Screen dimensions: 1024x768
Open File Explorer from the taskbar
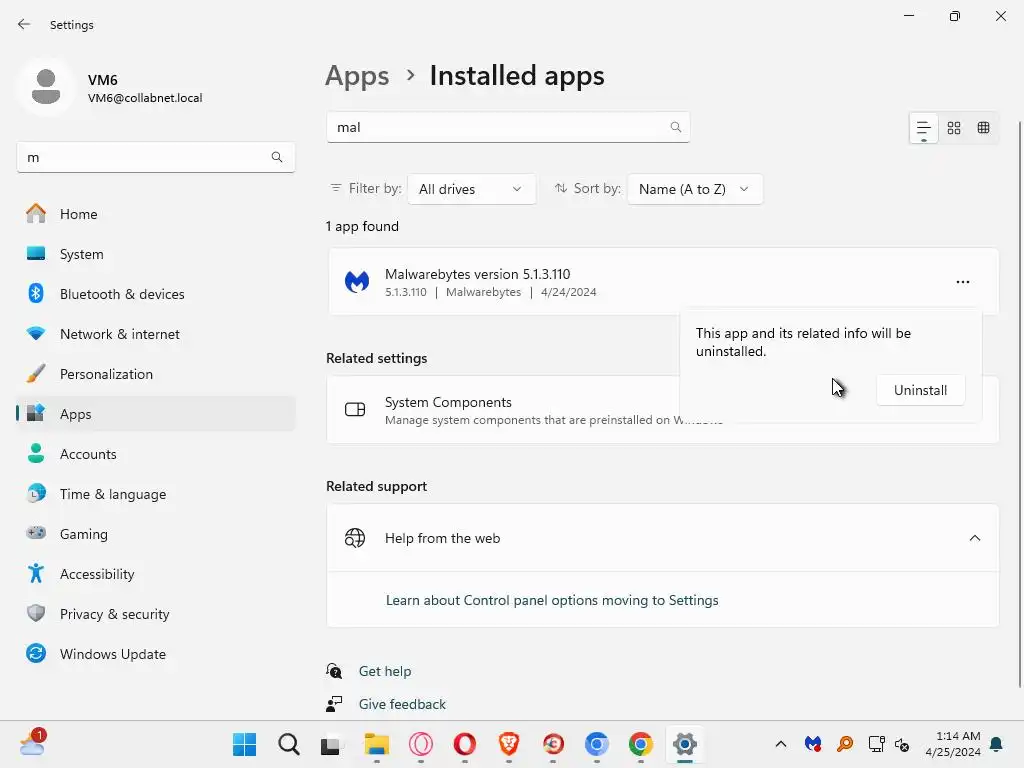point(377,744)
